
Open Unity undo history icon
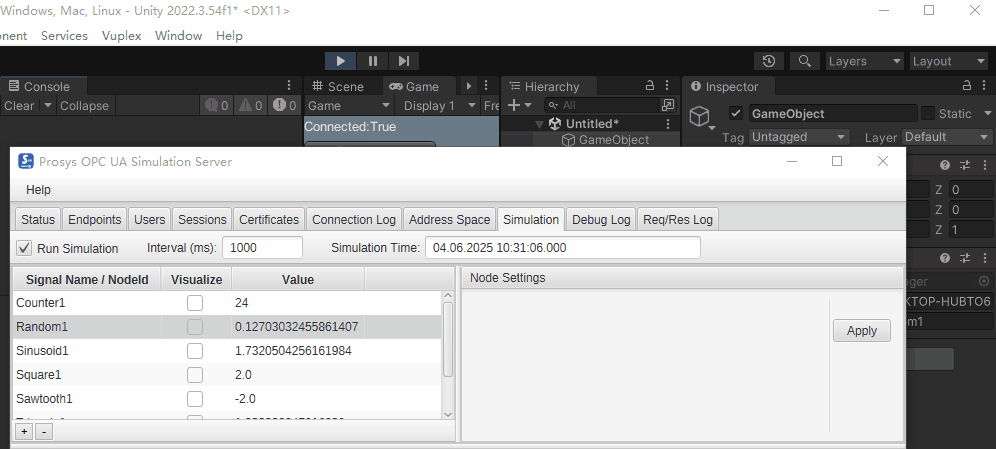tap(769, 61)
